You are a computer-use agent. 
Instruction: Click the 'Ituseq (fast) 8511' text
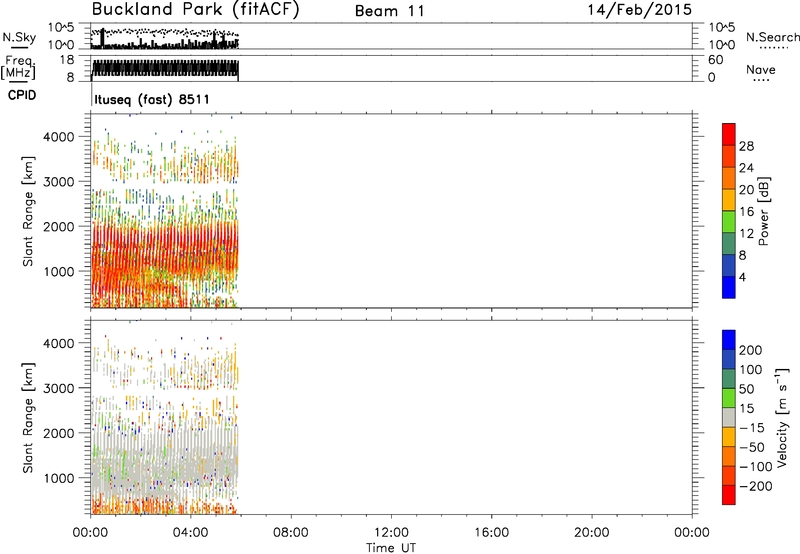tap(152, 99)
